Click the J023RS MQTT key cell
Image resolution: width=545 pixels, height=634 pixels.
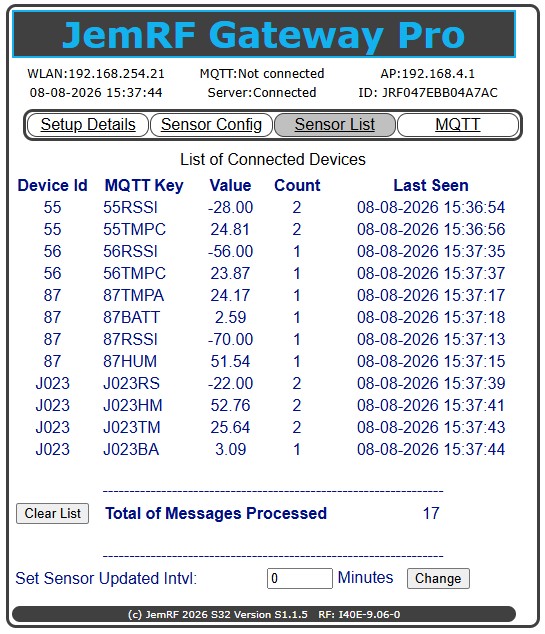click(x=131, y=383)
